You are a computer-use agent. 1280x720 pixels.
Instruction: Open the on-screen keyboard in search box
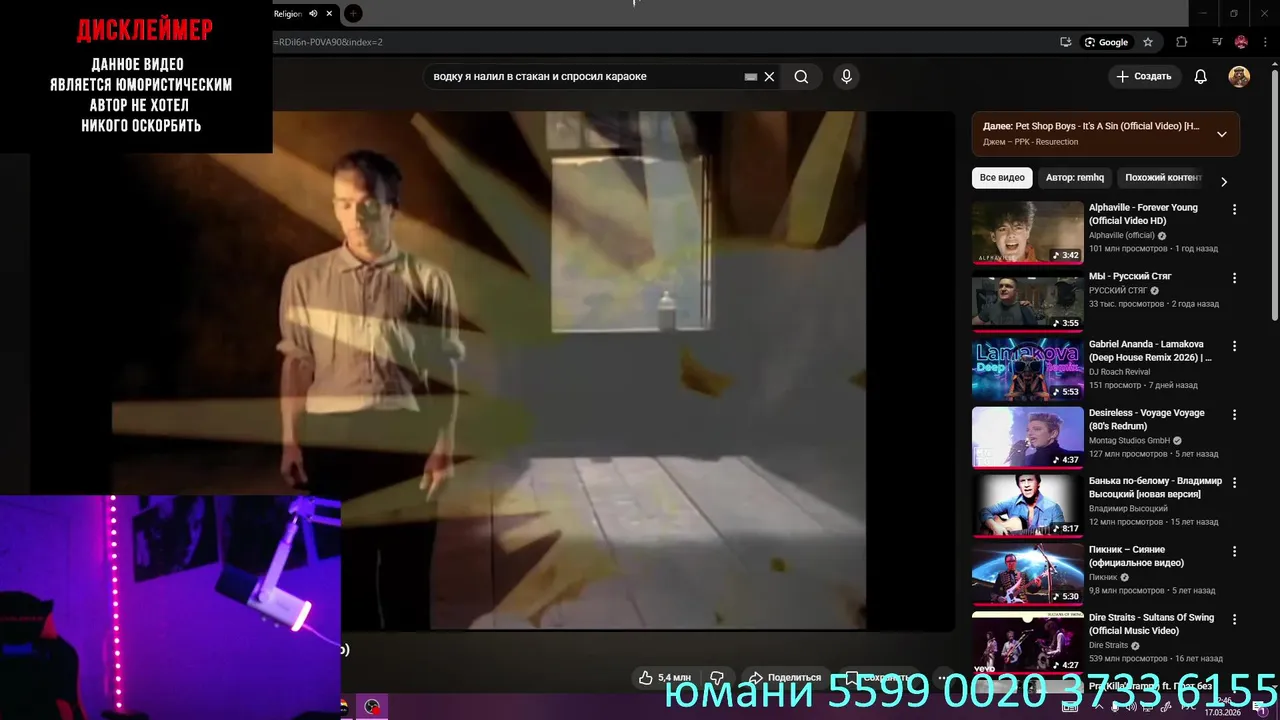tap(751, 77)
